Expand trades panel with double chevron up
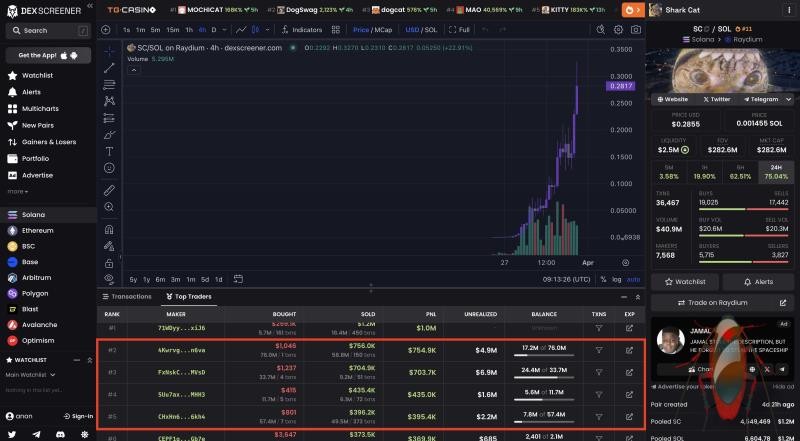 pos(638,297)
